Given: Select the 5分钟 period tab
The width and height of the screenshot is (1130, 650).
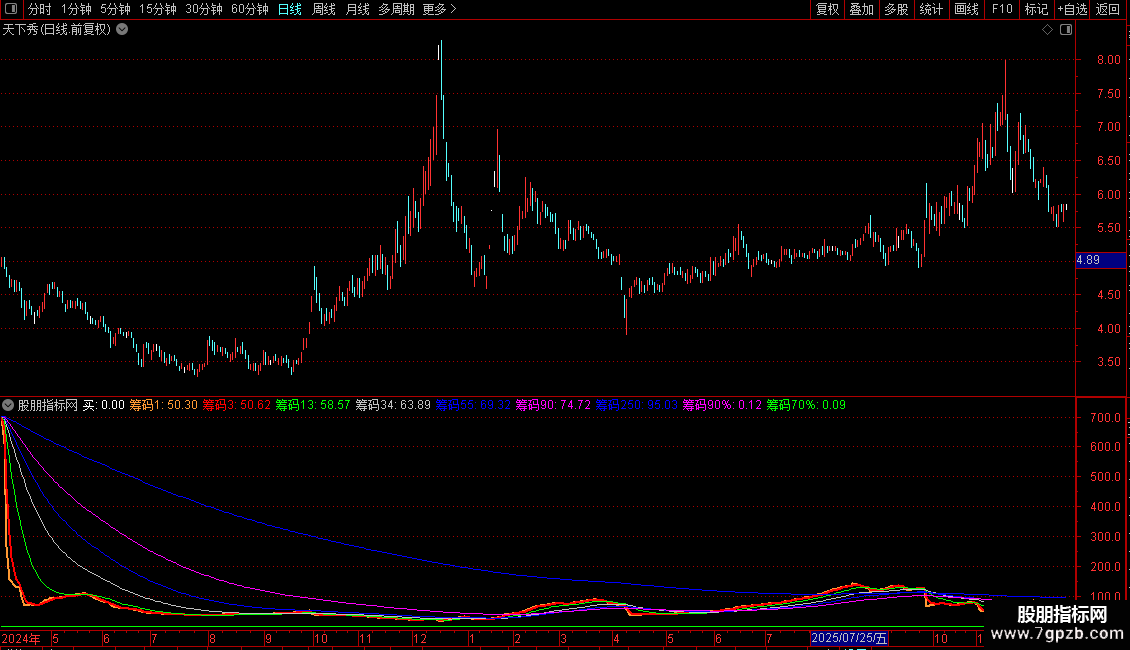Looking at the screenshot, I should point(115,9).
